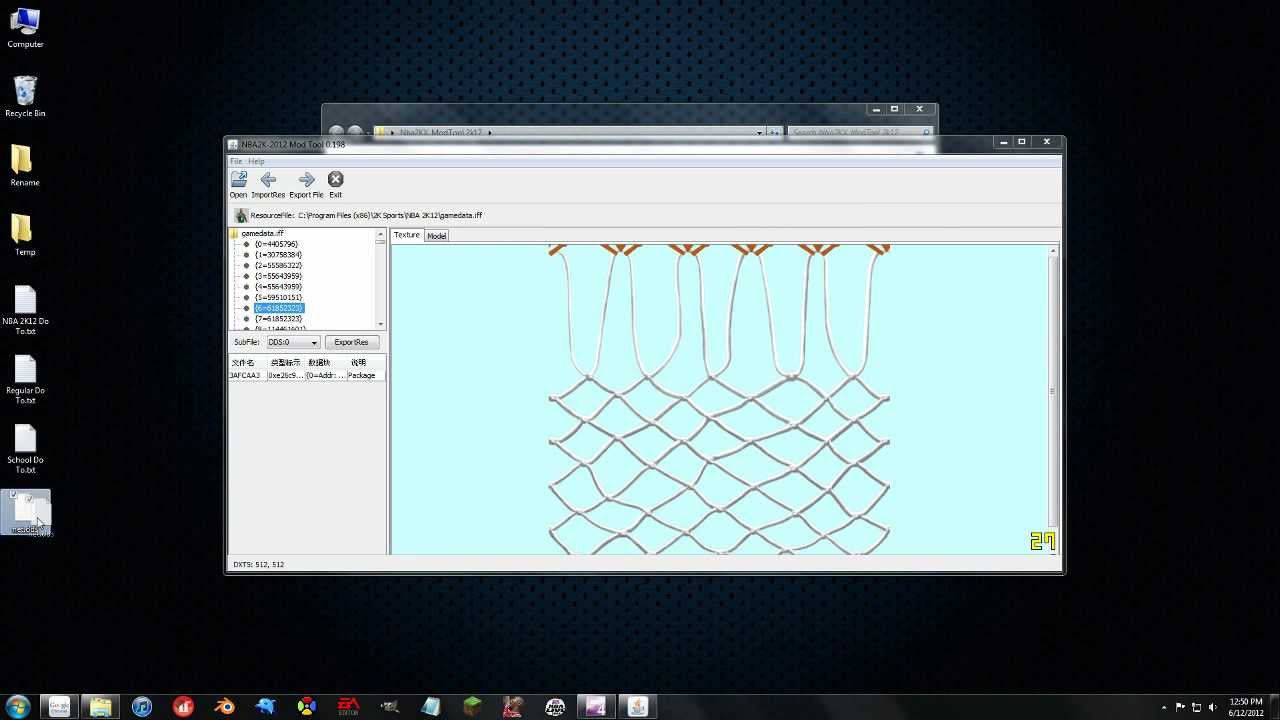Open the volume control in system tray

pyautogui.click(x=1213, y=707)
